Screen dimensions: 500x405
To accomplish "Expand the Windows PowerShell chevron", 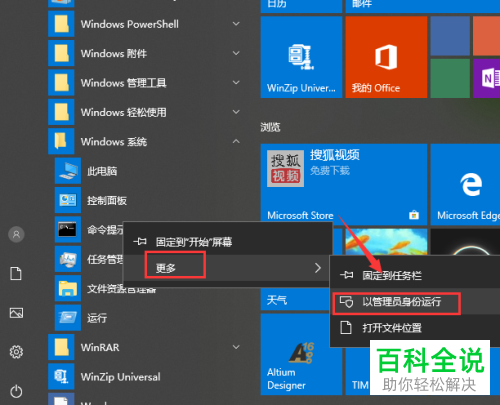I will click(x=236, y=24).
